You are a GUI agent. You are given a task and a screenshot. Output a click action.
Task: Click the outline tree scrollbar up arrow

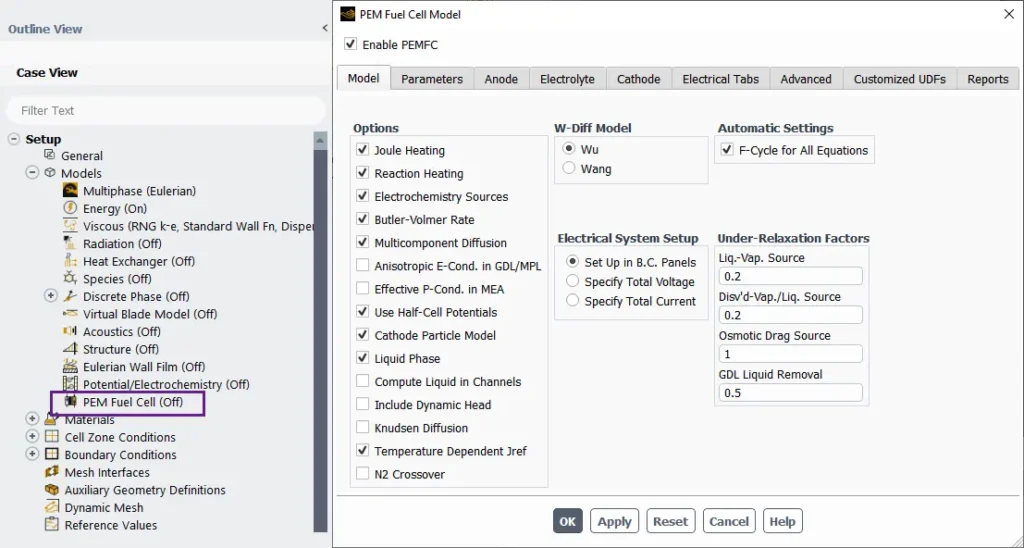(320, 140)
